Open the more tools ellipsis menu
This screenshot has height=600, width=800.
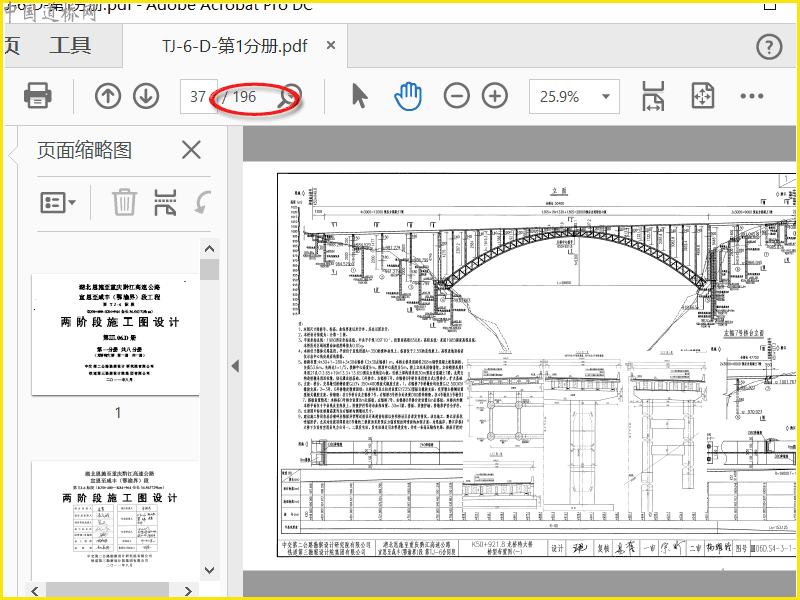point(752,96)
